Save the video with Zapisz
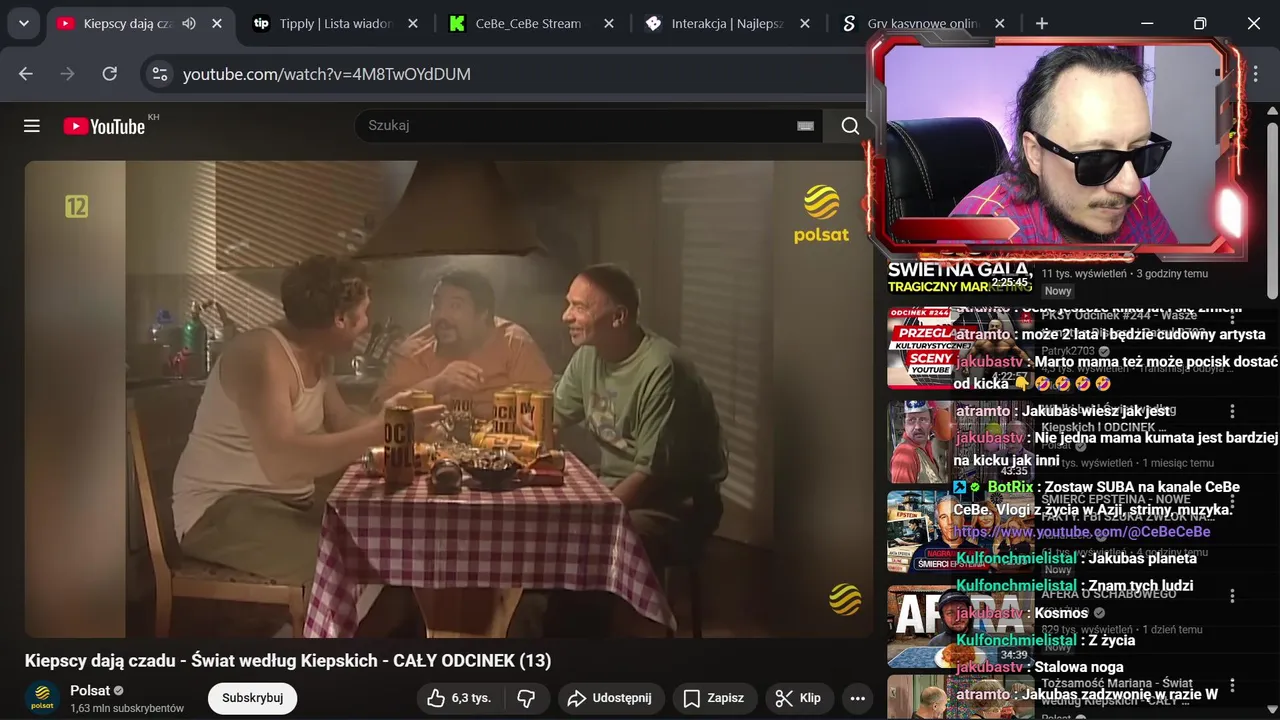This screenshot has width=1280, height=720. tap(714, 698)
